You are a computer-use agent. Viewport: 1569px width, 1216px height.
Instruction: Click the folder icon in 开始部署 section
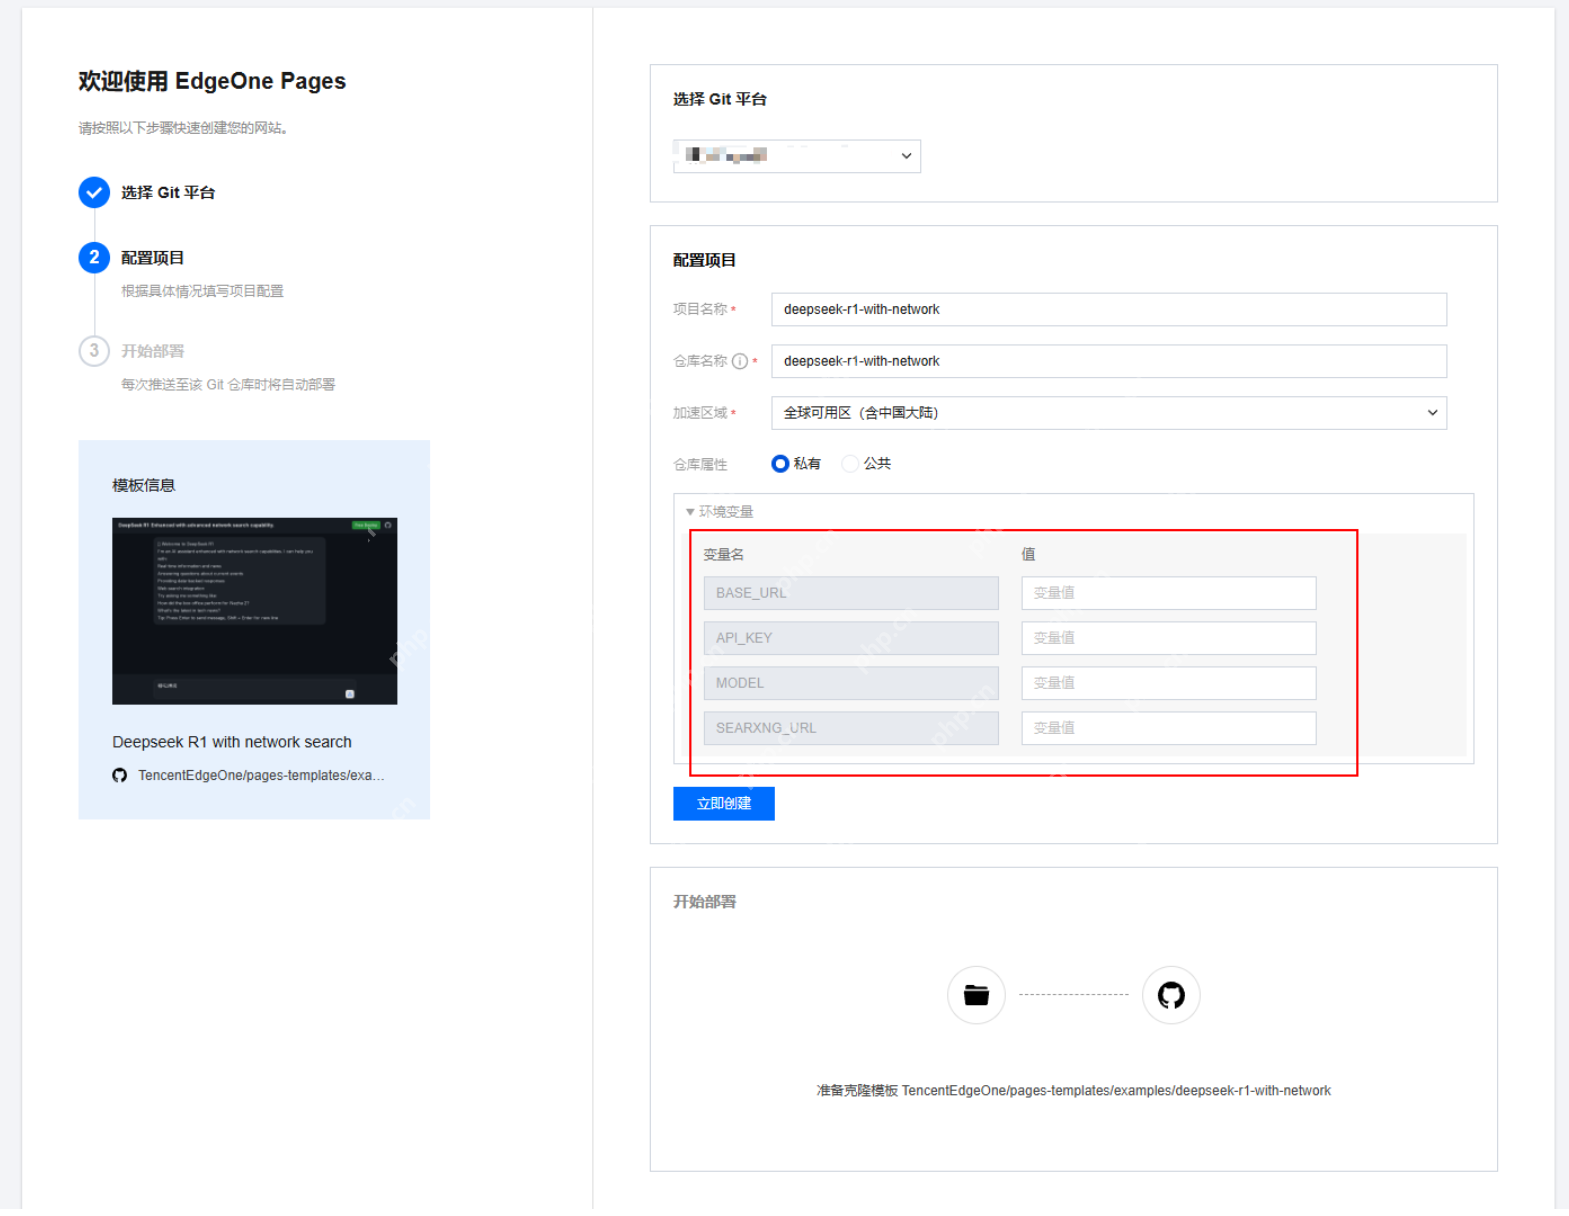point(976,995)
